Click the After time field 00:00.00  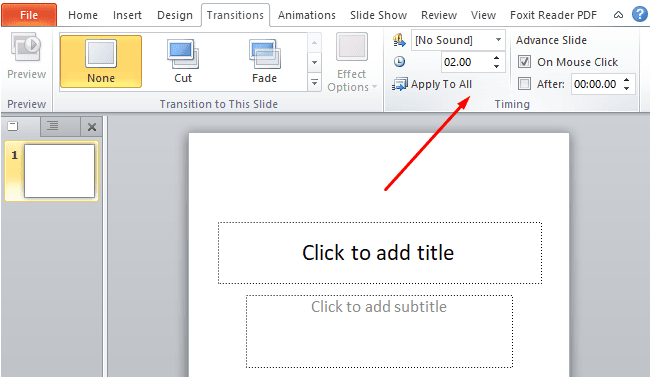coord(596,84)
